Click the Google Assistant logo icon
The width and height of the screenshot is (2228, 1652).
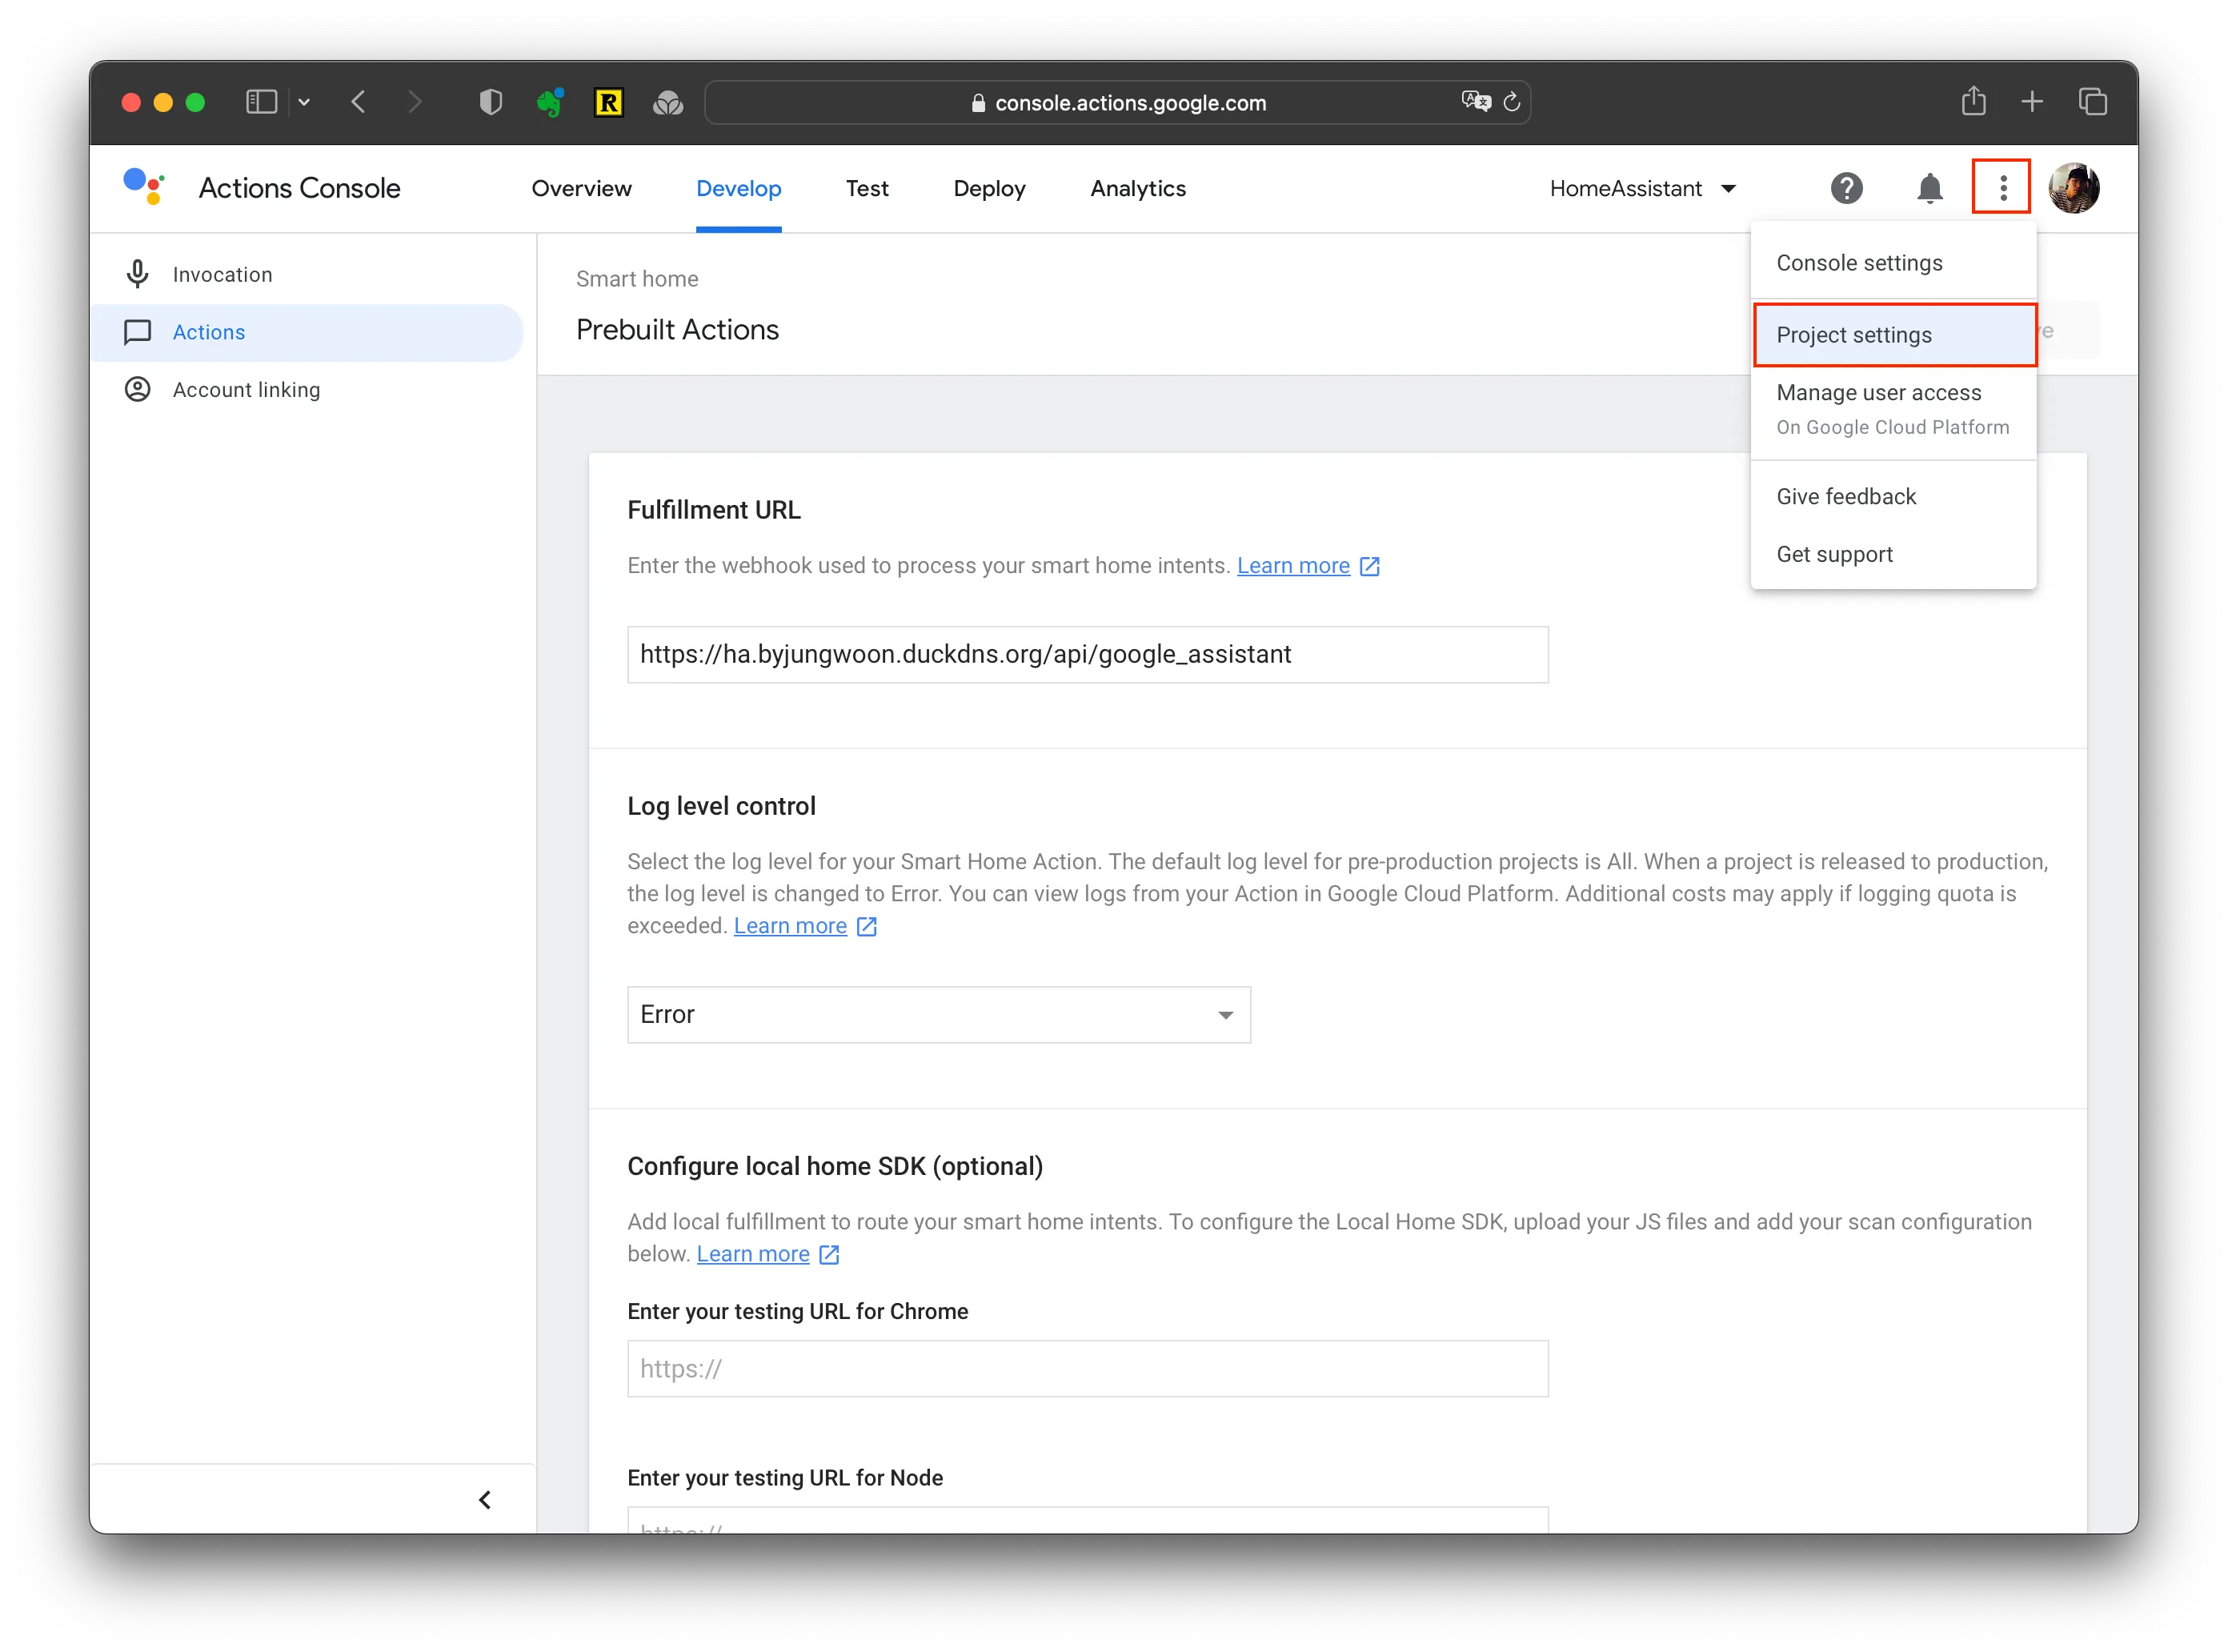click(x=144, y=187)
